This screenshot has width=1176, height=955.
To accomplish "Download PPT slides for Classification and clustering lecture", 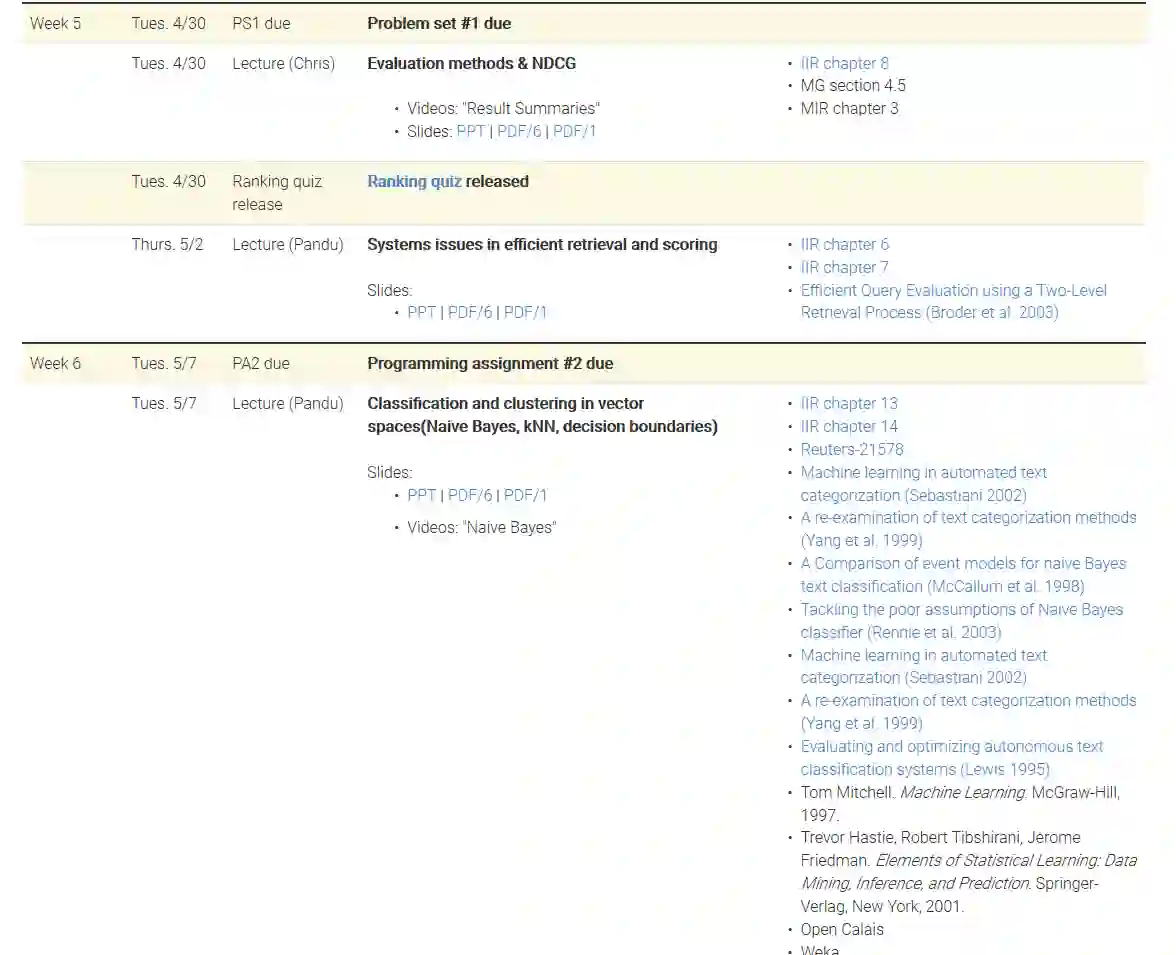I will pyautogui.click(x=421, y=496).
